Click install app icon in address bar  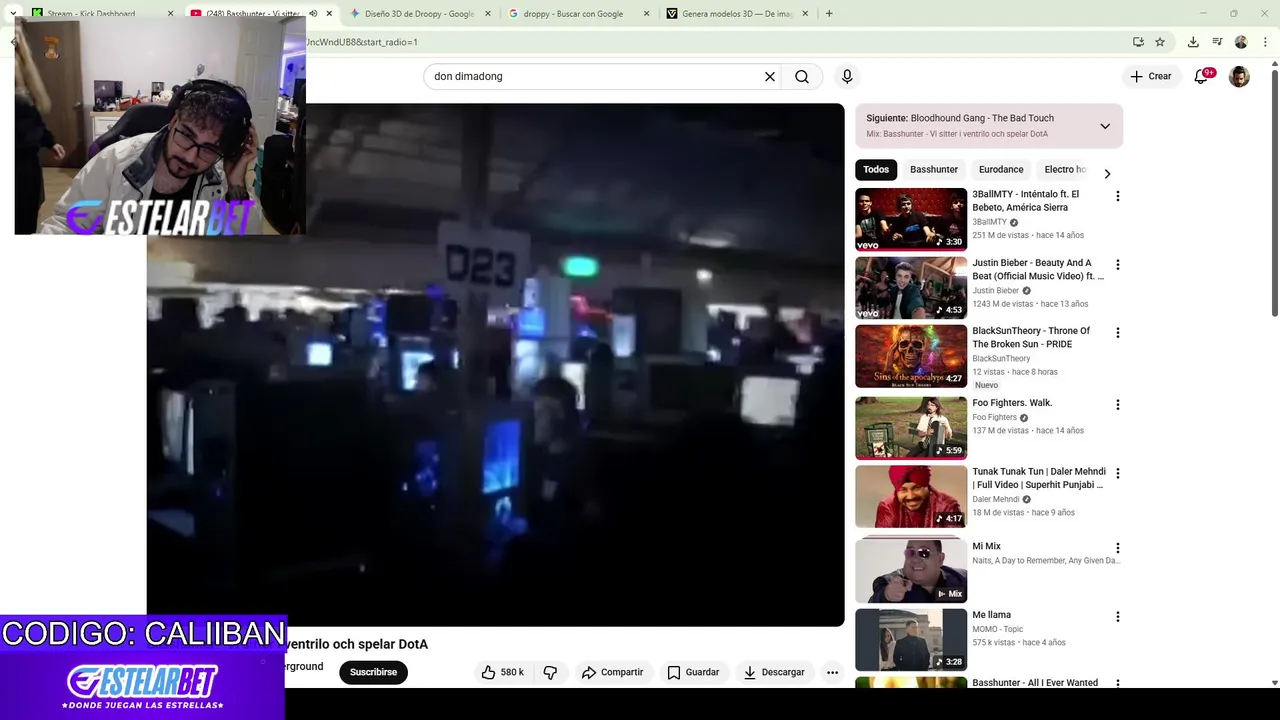1138,42
